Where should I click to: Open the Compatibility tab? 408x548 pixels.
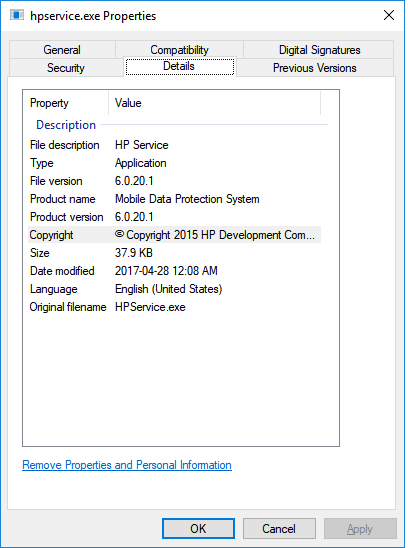(179, 50)
